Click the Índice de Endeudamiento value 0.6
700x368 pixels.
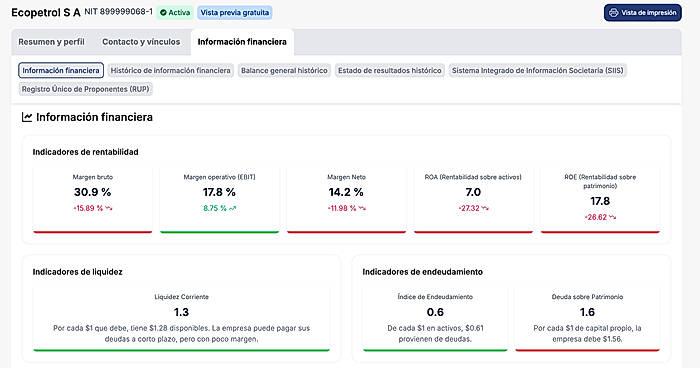tap(435, 312)
